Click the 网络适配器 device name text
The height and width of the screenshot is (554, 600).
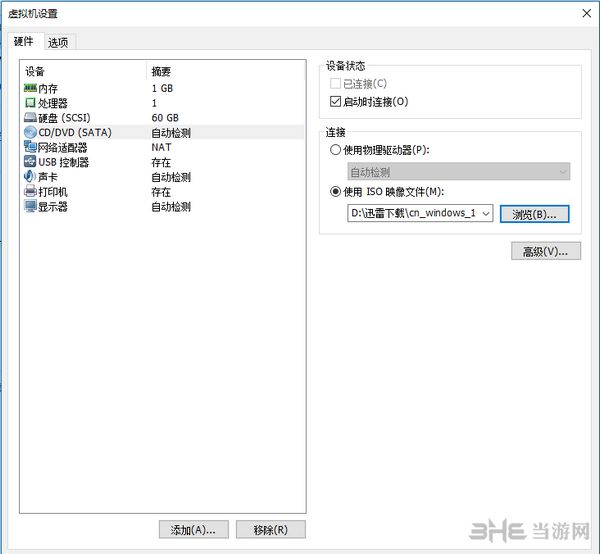point(62,147)
